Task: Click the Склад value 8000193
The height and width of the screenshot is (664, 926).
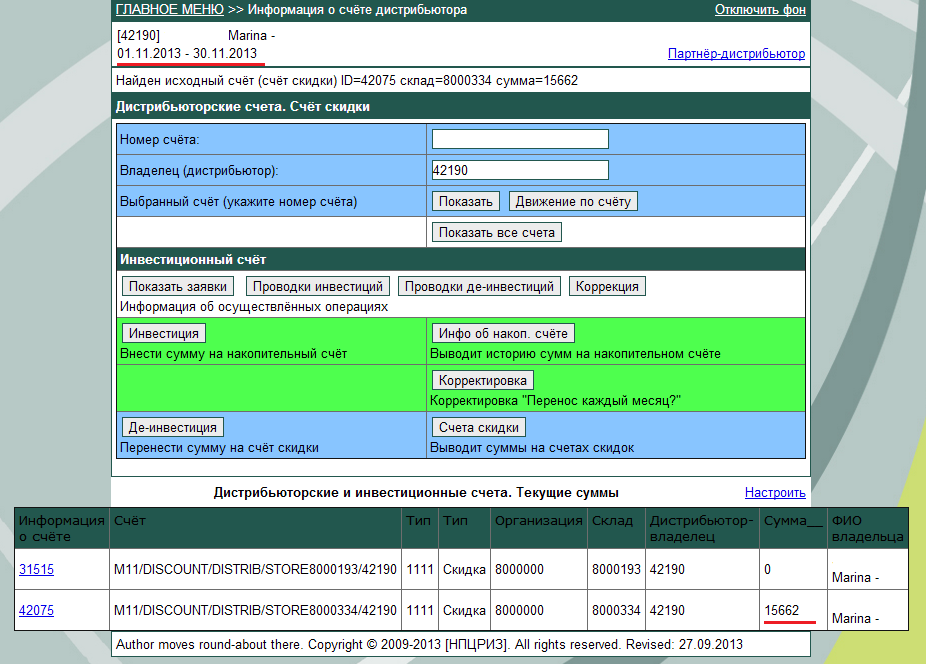Action: [x=616, y=569]
